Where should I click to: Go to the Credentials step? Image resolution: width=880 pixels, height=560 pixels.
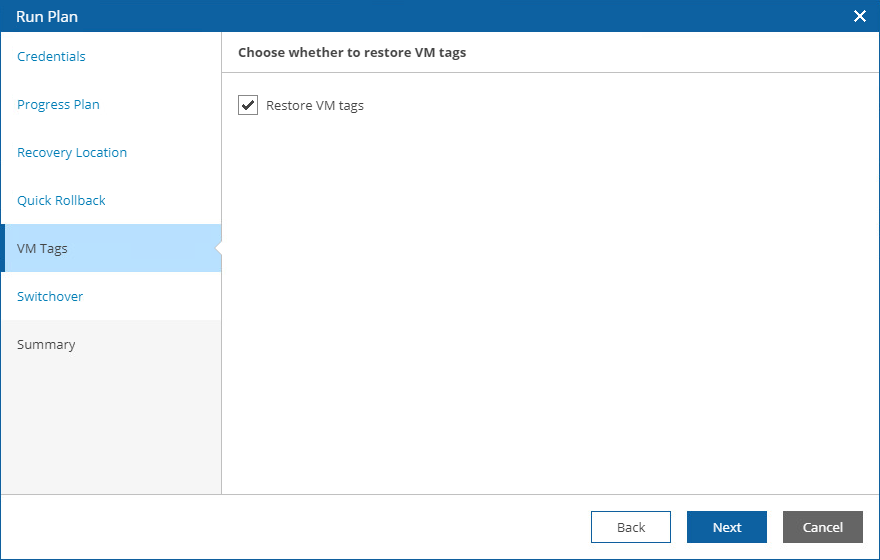pyautogui.click(x=51, y=56)
